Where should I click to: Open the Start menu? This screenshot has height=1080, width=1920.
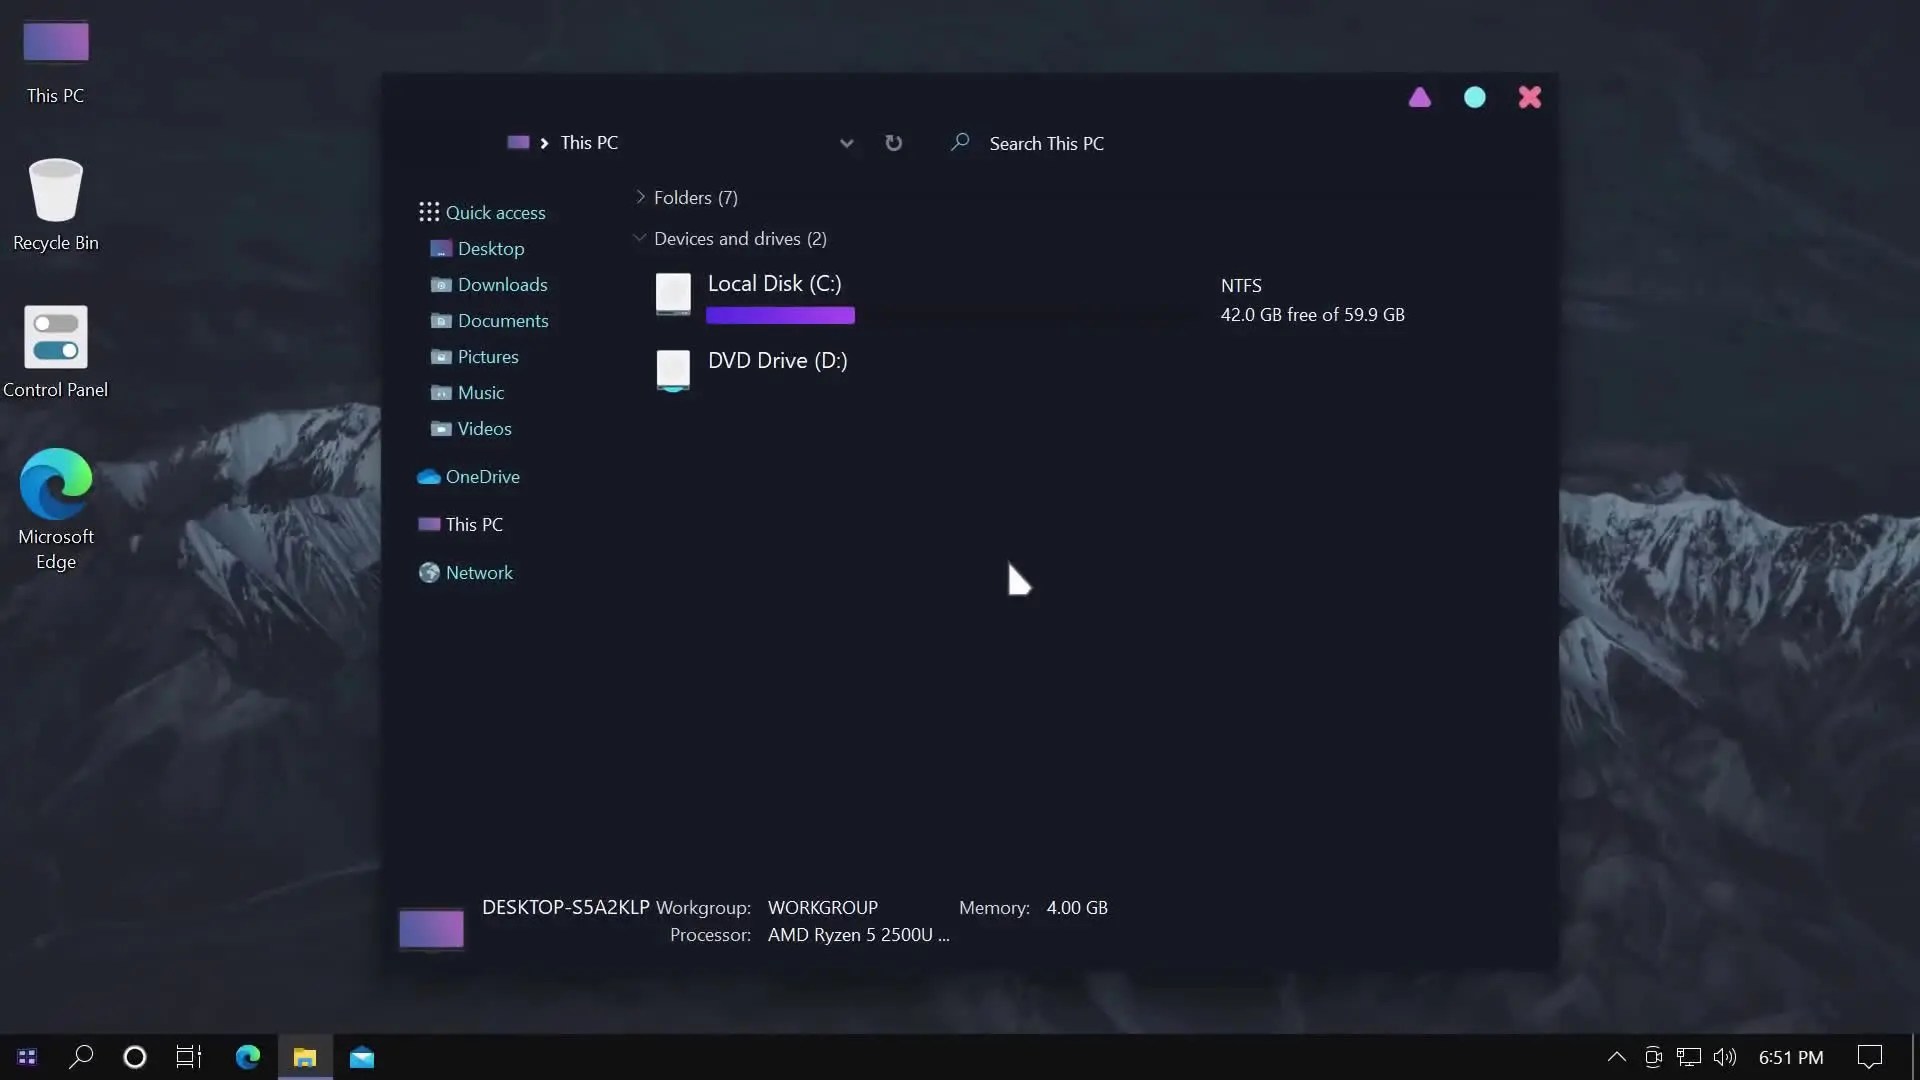coord(26,1057)
